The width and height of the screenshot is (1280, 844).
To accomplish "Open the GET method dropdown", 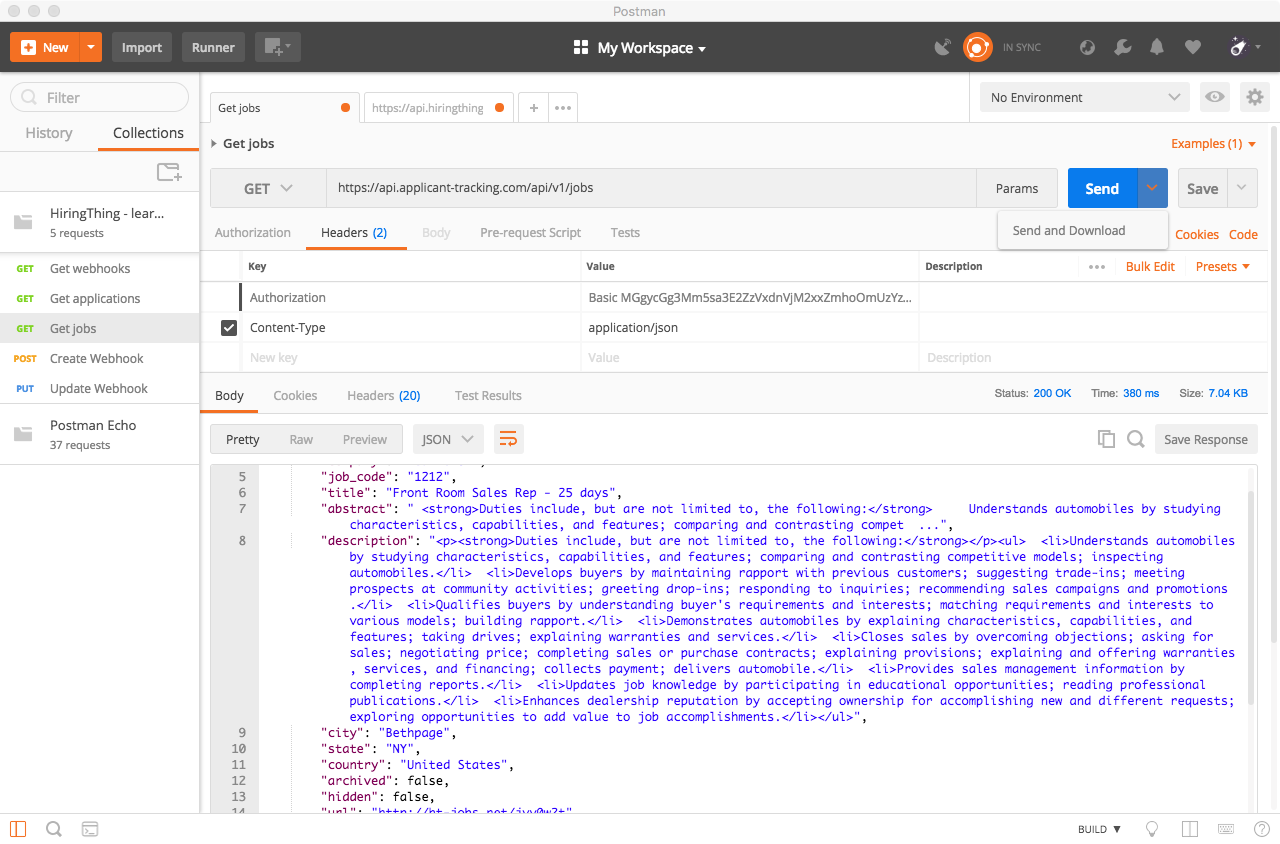I will click(268, 188).
